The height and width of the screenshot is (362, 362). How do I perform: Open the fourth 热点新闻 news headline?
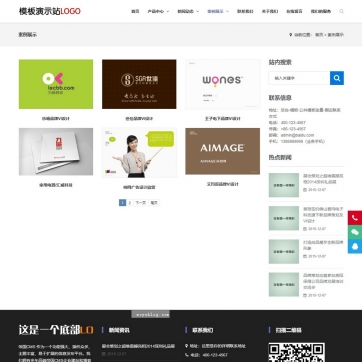323,281
